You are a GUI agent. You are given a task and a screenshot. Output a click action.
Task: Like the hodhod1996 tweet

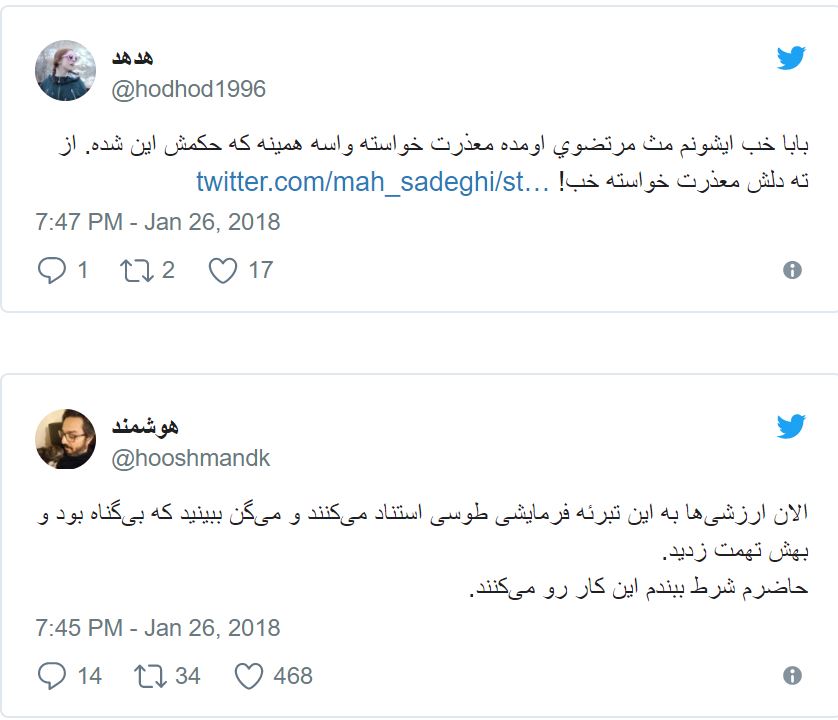click(x=223, y=270)
